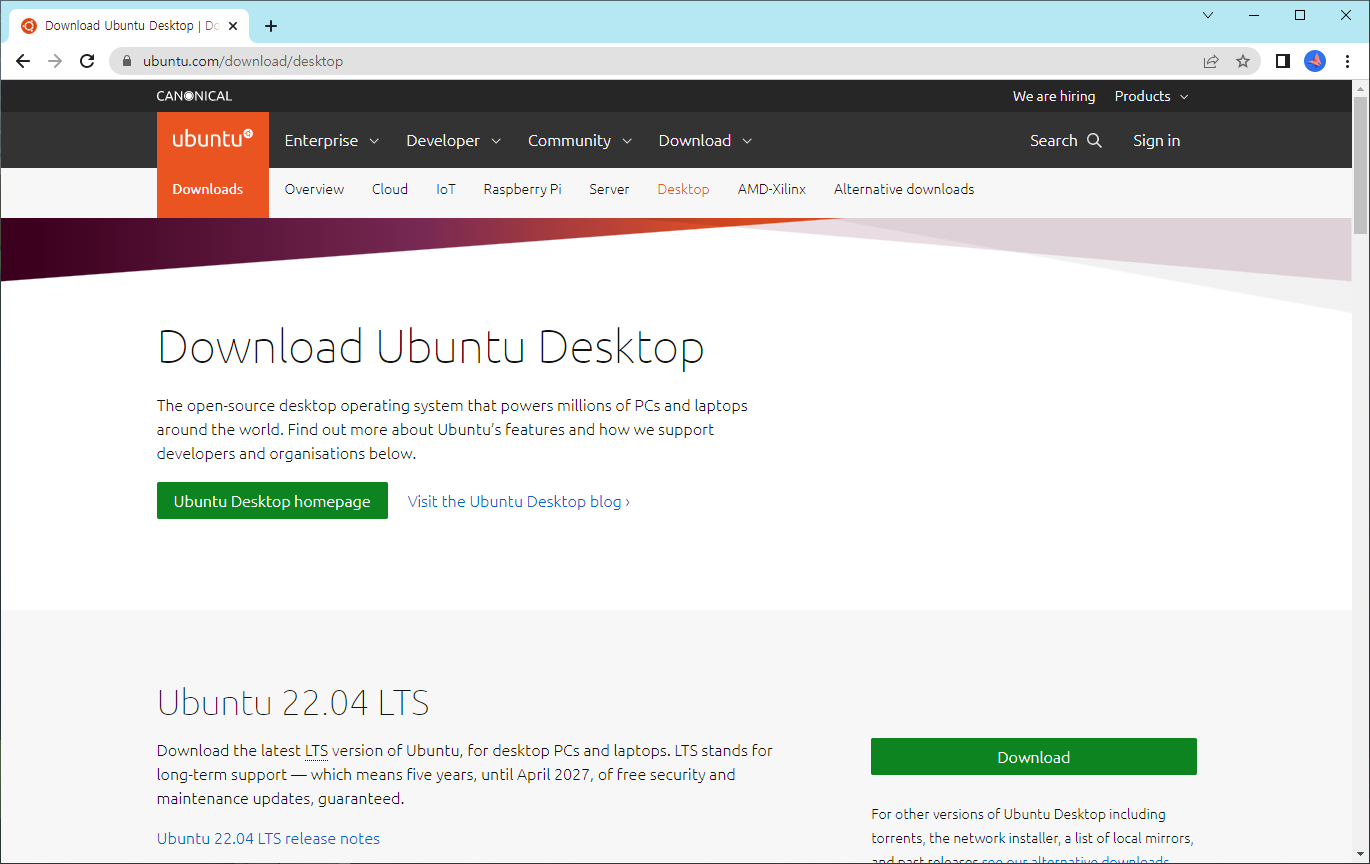
Task: Click the browser back arrow
Action: click(23, 61)
